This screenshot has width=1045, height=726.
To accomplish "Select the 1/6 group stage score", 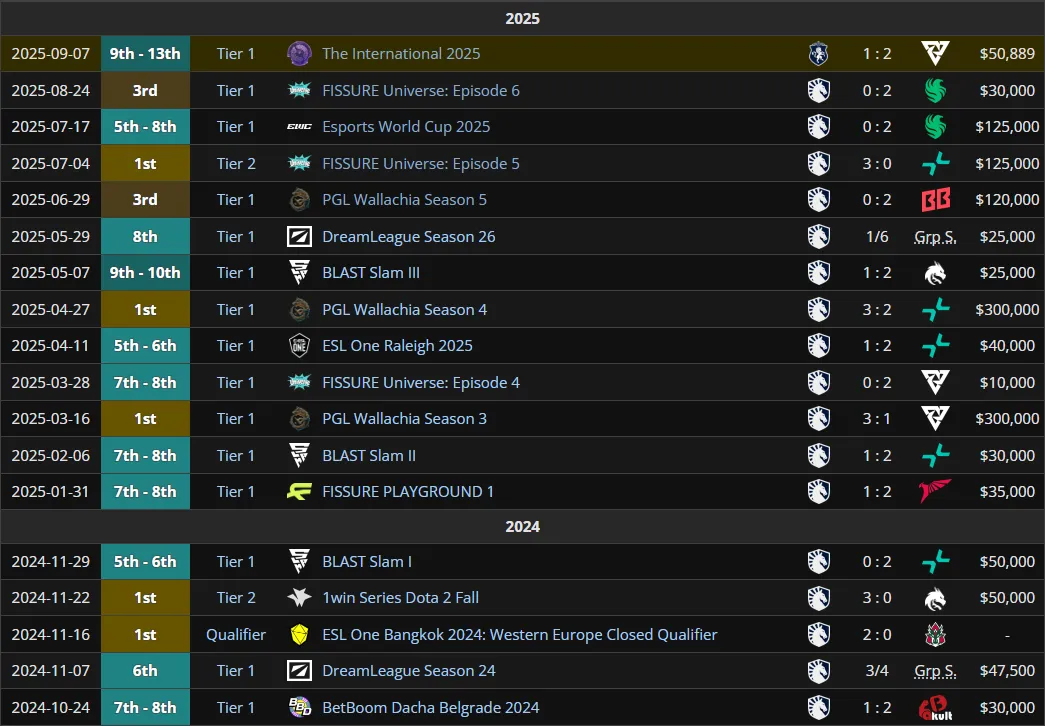I will (877, 237).
